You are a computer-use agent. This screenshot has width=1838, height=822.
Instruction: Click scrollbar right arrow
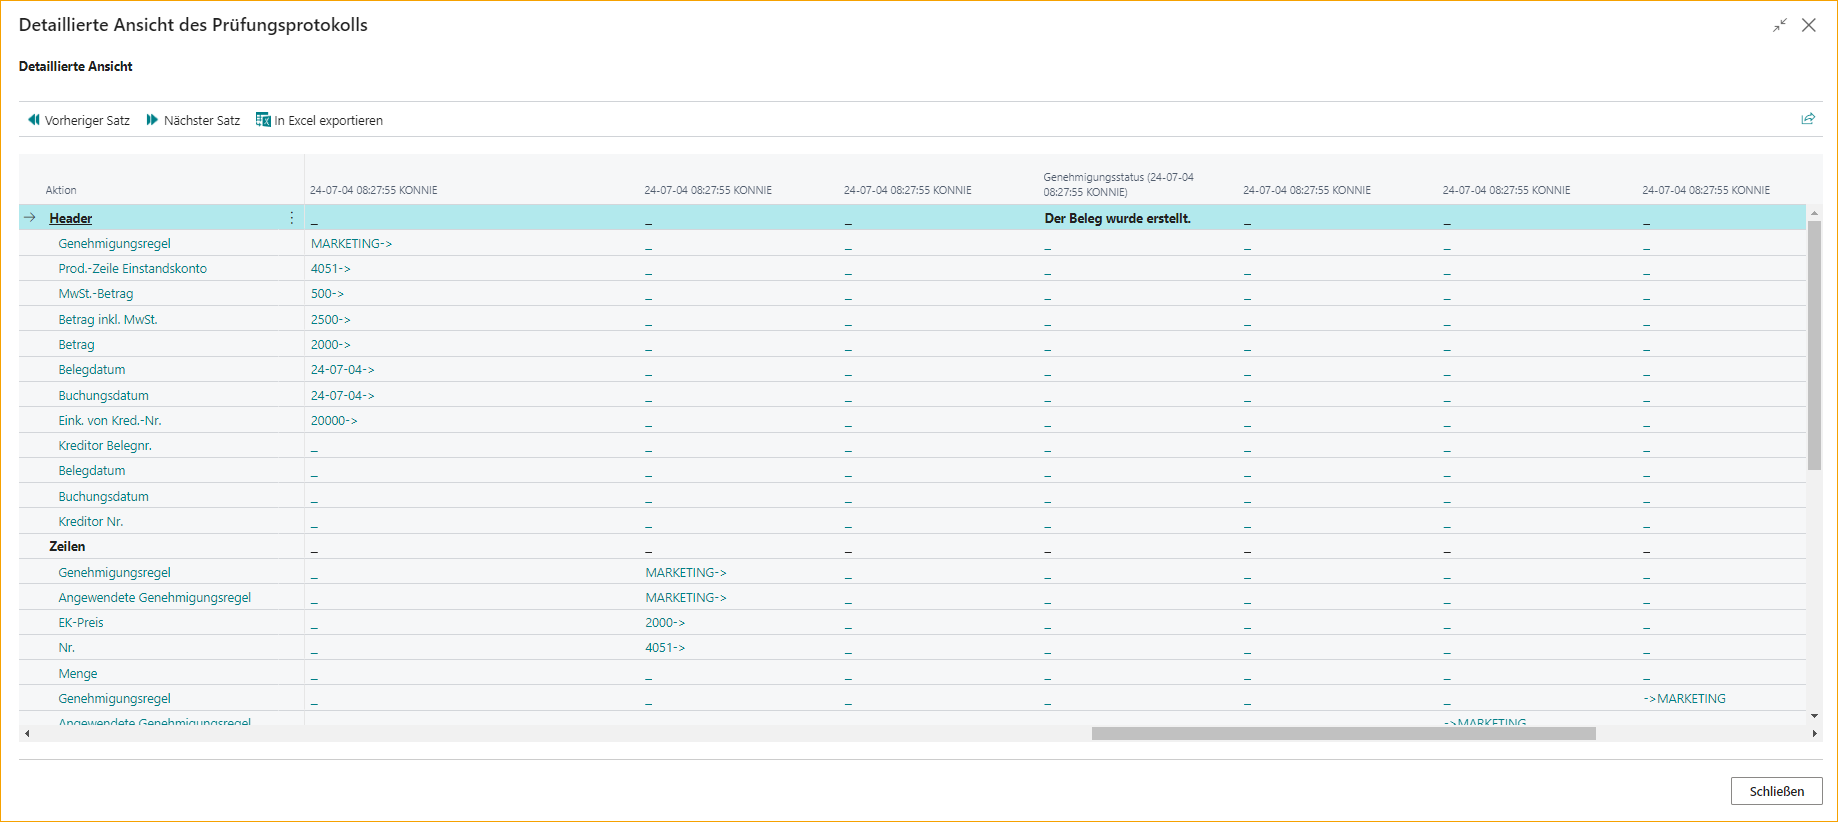(1814, 733)
